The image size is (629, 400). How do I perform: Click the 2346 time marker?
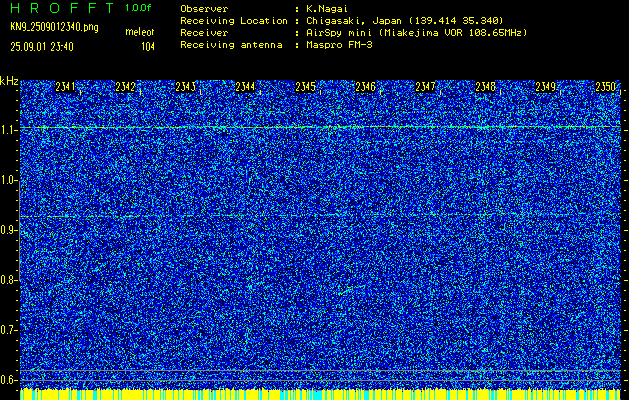pyautogui.click(x=365, y=87)
